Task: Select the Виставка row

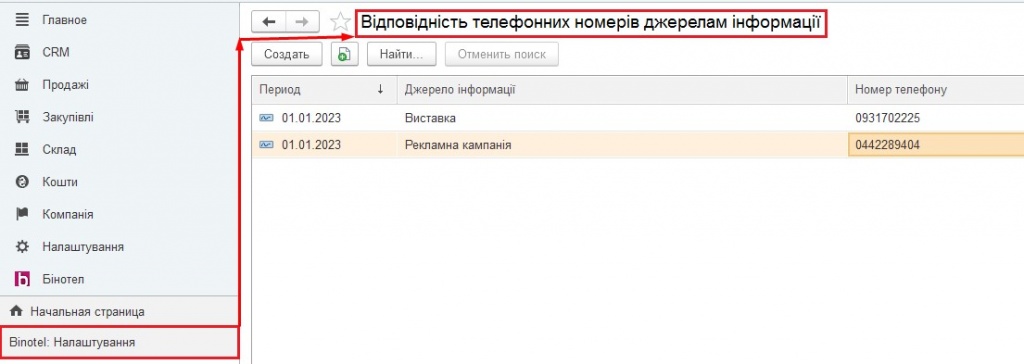Action: (637, 118)
